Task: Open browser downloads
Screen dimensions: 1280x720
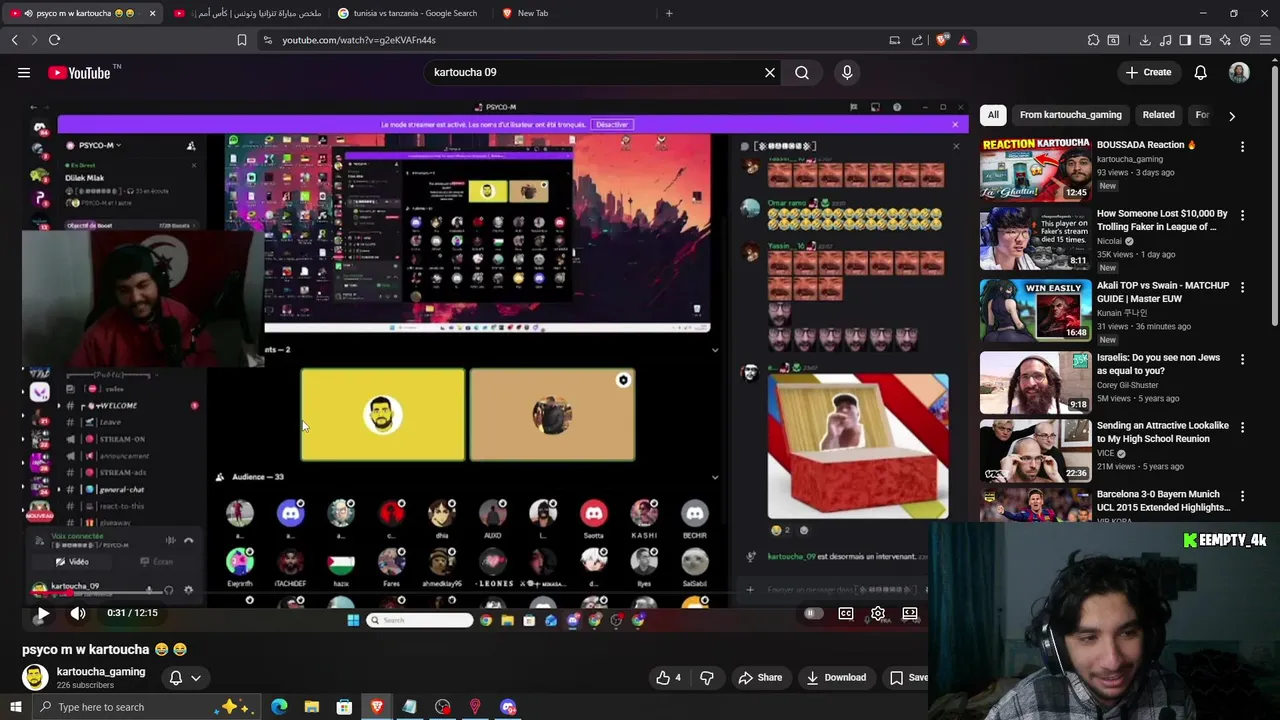Action: tap(1145, 40)
